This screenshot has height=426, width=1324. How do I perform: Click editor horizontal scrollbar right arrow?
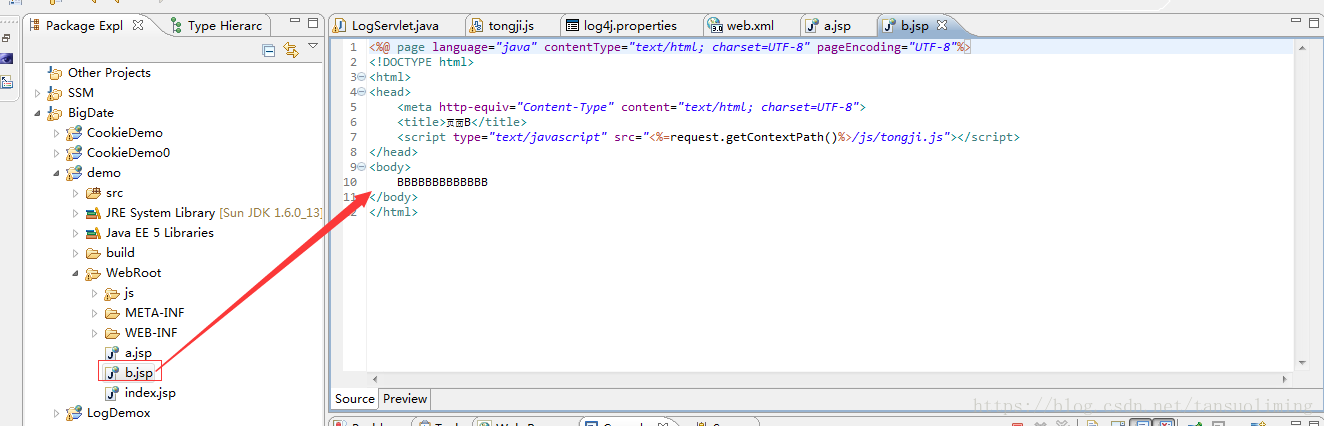pyautogui.click(x=1286, y=379)
